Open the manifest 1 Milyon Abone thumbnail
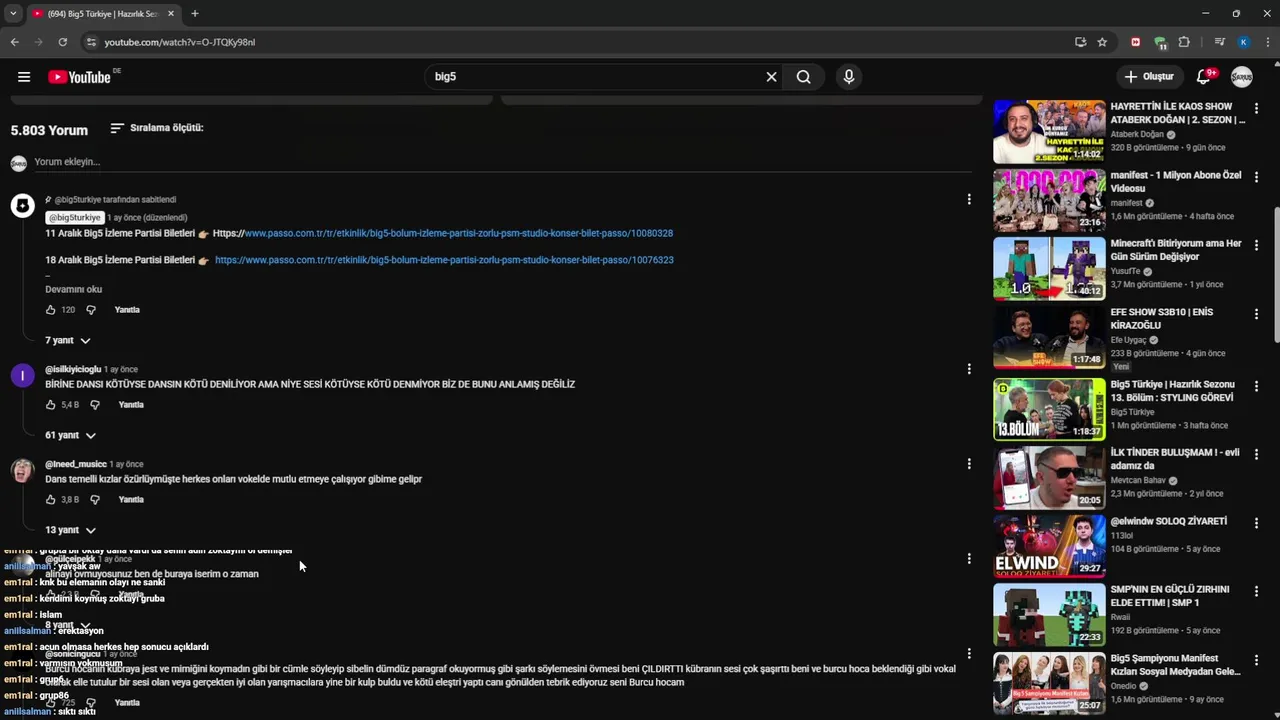 (x=1049, y=200)
